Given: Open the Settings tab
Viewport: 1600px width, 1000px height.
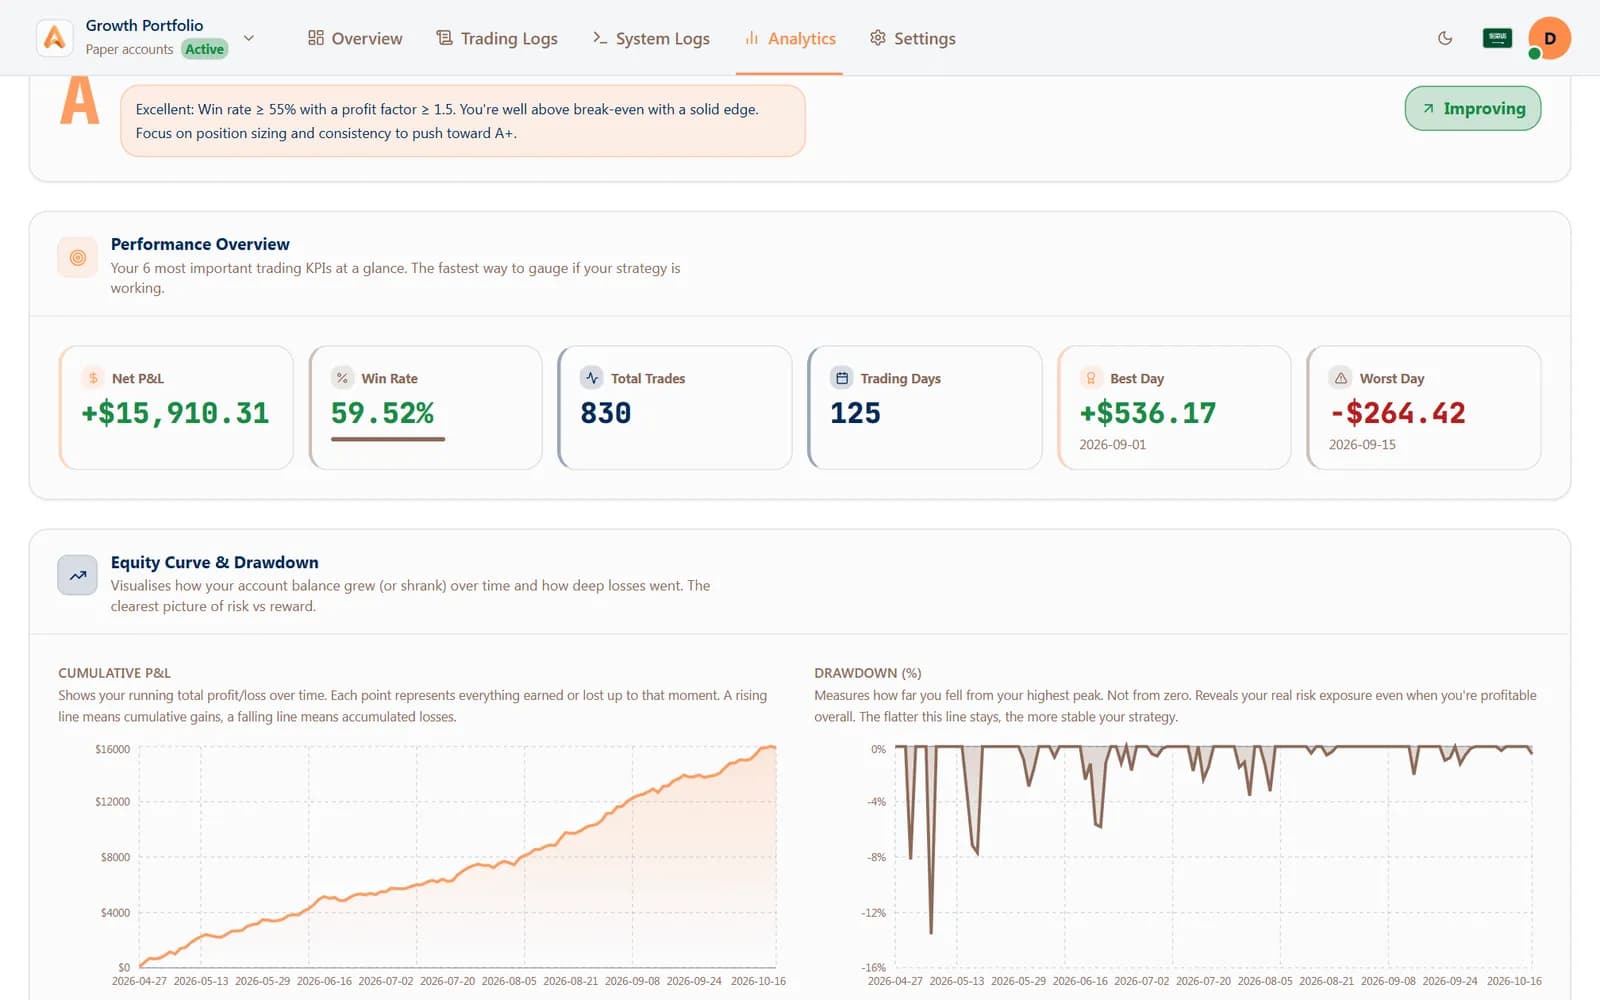Looking at the screenshot, I should [913, 38].
